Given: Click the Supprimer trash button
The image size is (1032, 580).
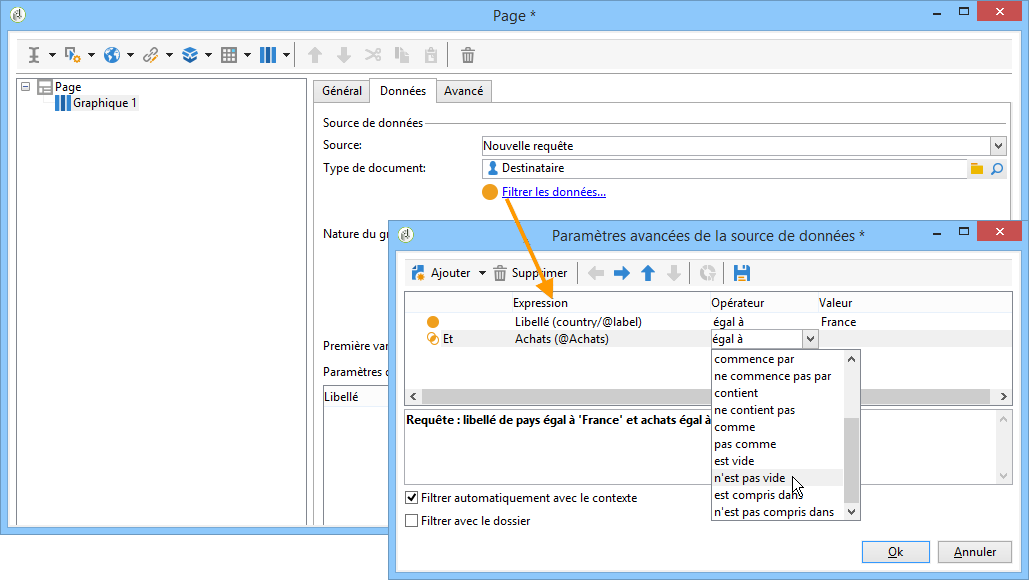Looking at the screenshot, I should tap(530, 273).
